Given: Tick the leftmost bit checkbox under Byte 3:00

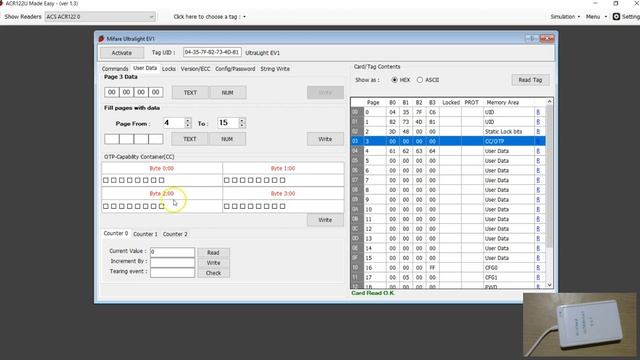Looking at the screenshot, I should [x=227, y=206].
